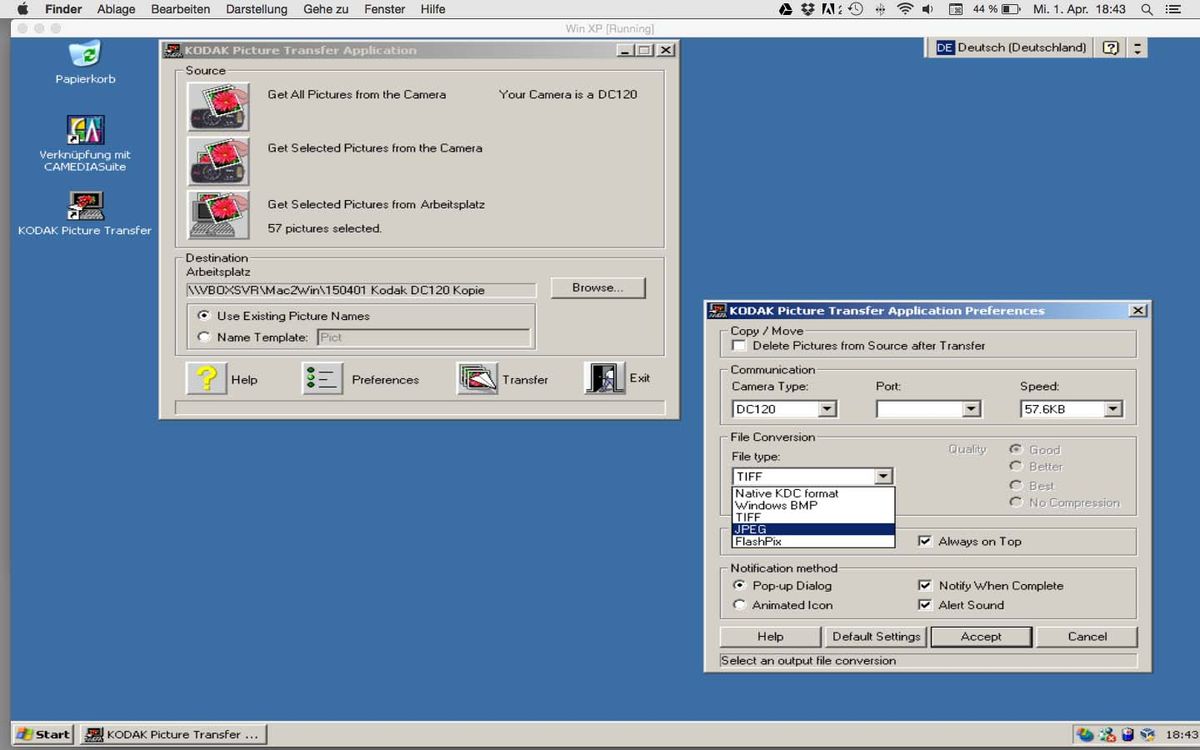
Task: Toggle the Alert Sound checkbox
Action: click(x=925, y=604)
